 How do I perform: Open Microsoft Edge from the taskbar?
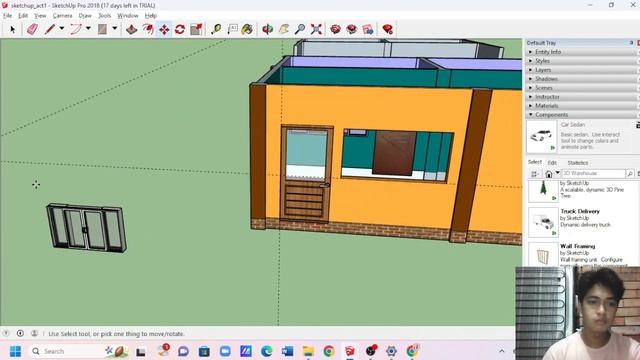click(267, 351)
